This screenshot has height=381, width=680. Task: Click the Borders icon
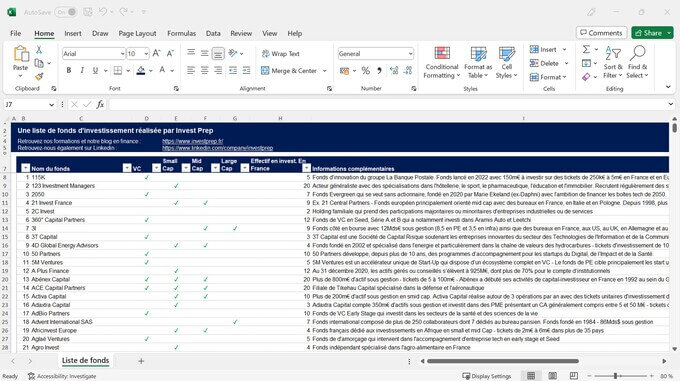click(x=118, y=70)
